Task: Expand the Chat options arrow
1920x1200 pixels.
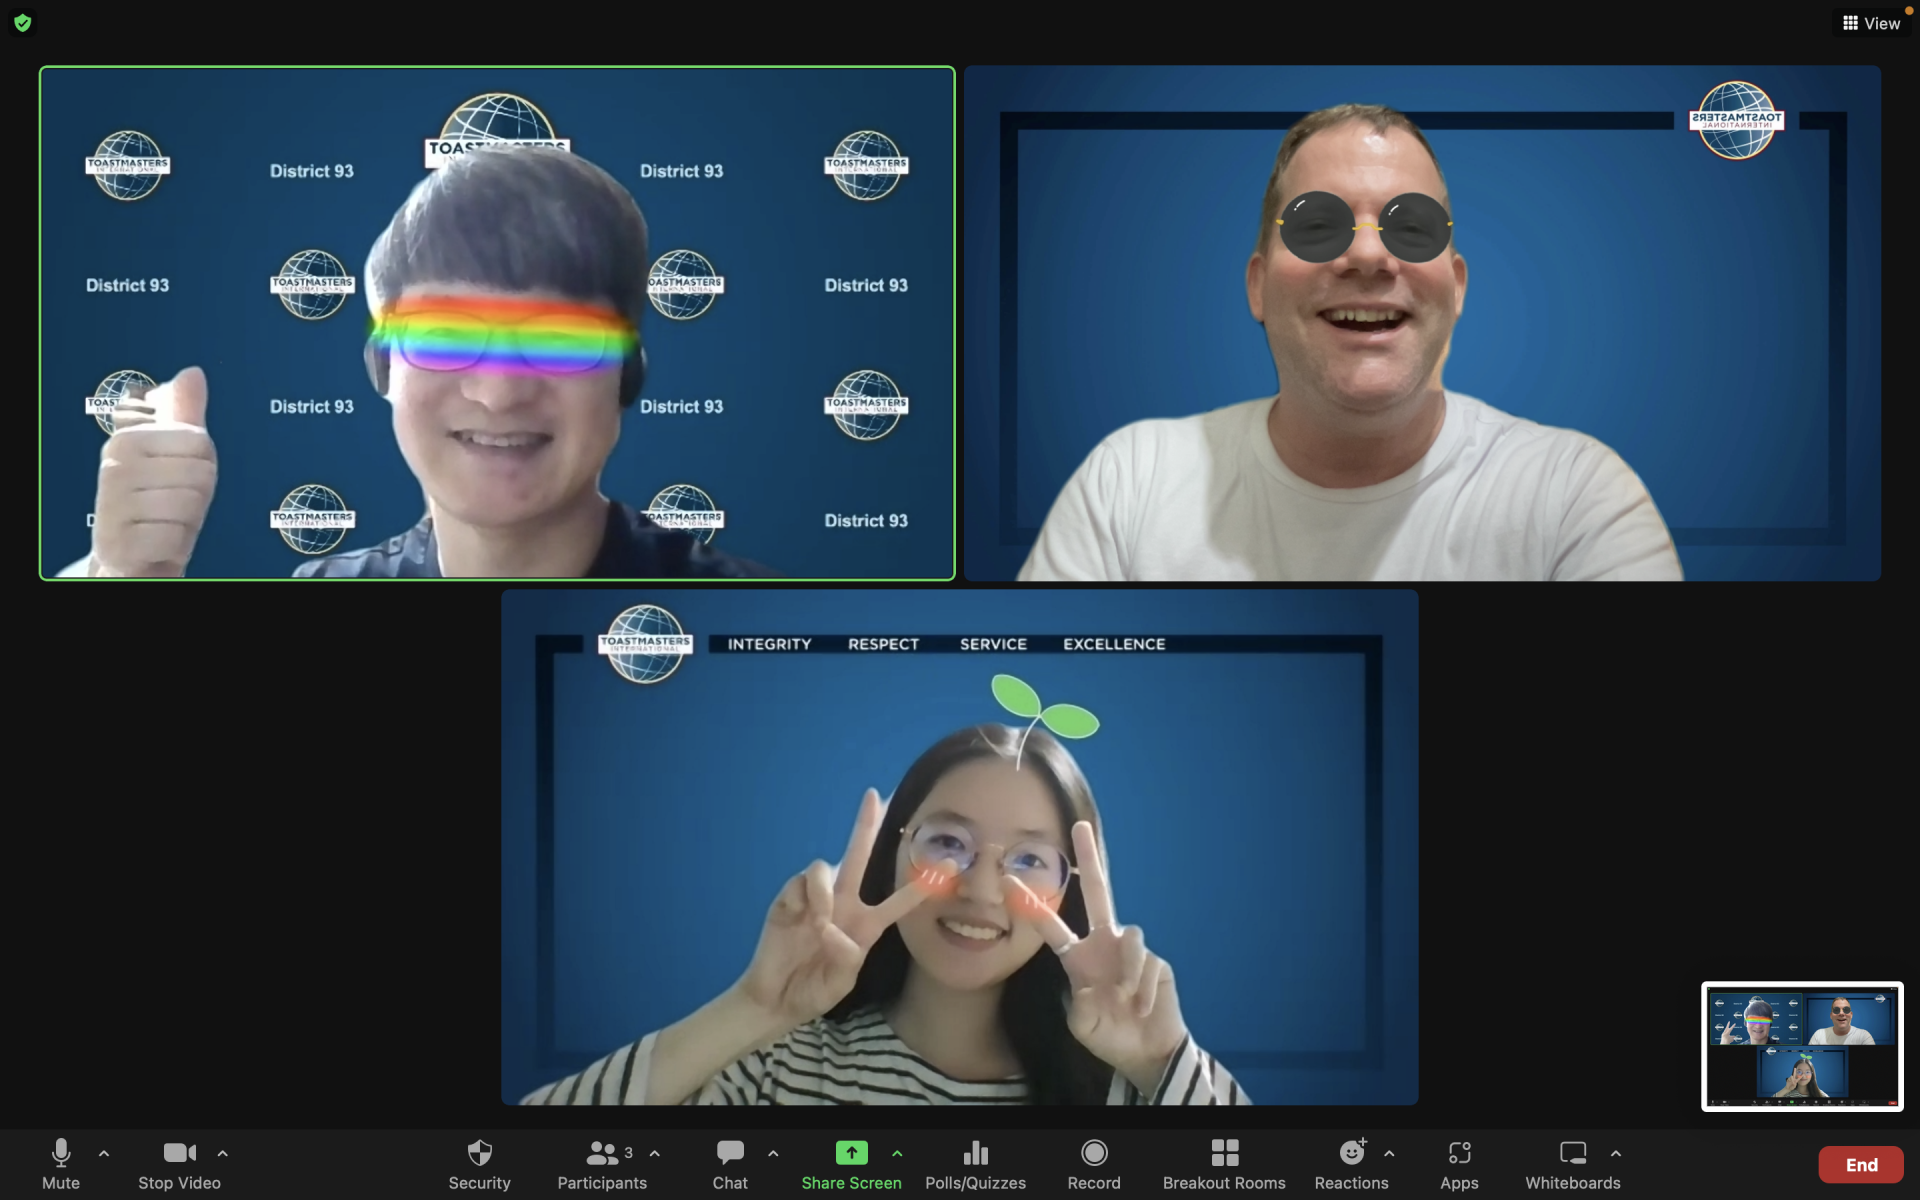Action: (x=773, y=1154)
